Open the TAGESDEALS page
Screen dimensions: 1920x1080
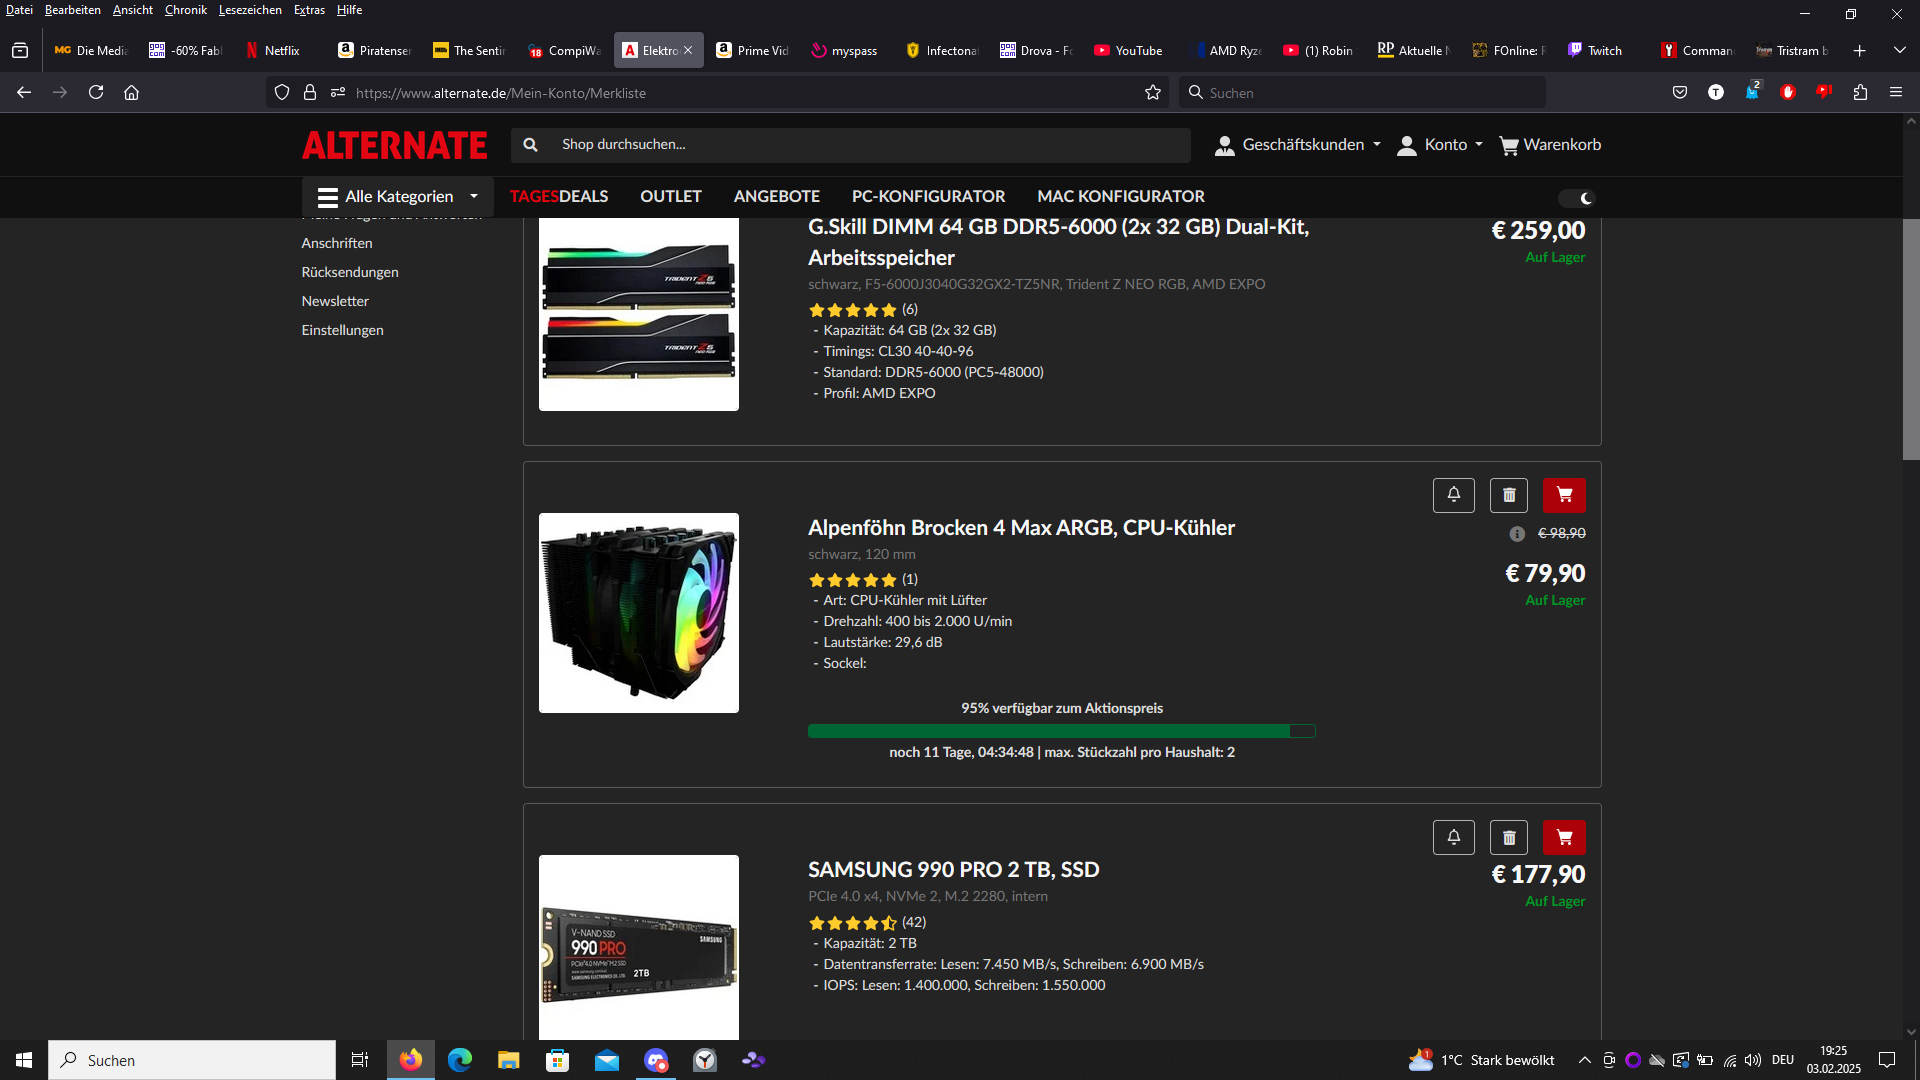(x=559, y=197)
